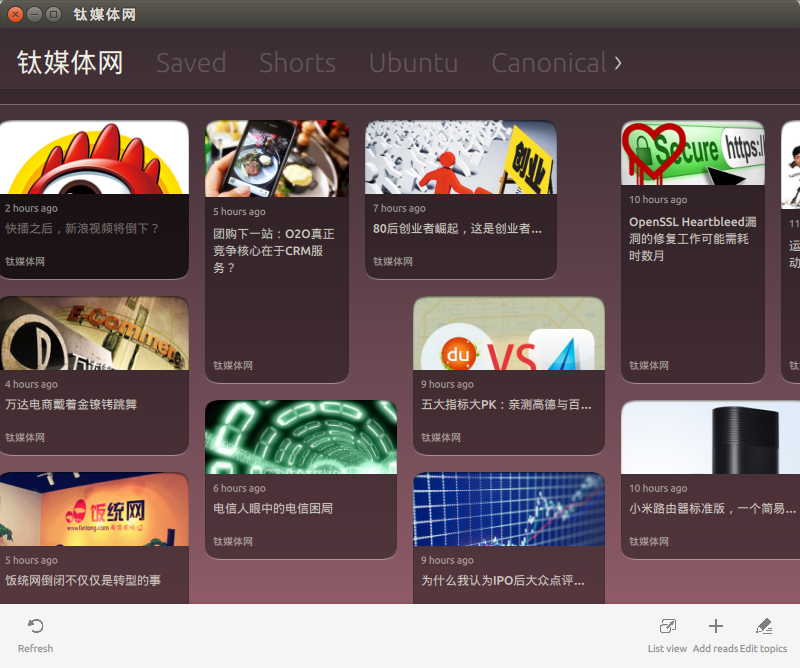Switch to List view
Screen dimensions: 800x668
click(x=667, y=635)
